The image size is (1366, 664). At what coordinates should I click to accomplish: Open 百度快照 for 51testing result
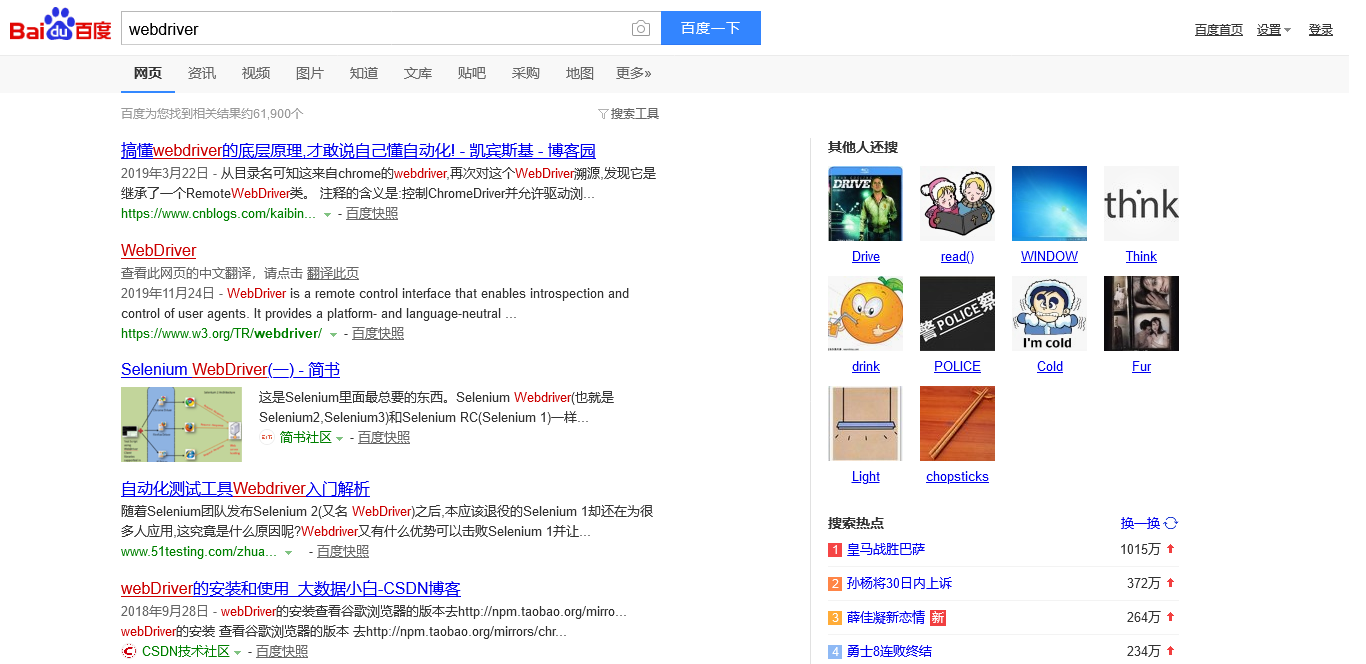(x=343, y=552)
